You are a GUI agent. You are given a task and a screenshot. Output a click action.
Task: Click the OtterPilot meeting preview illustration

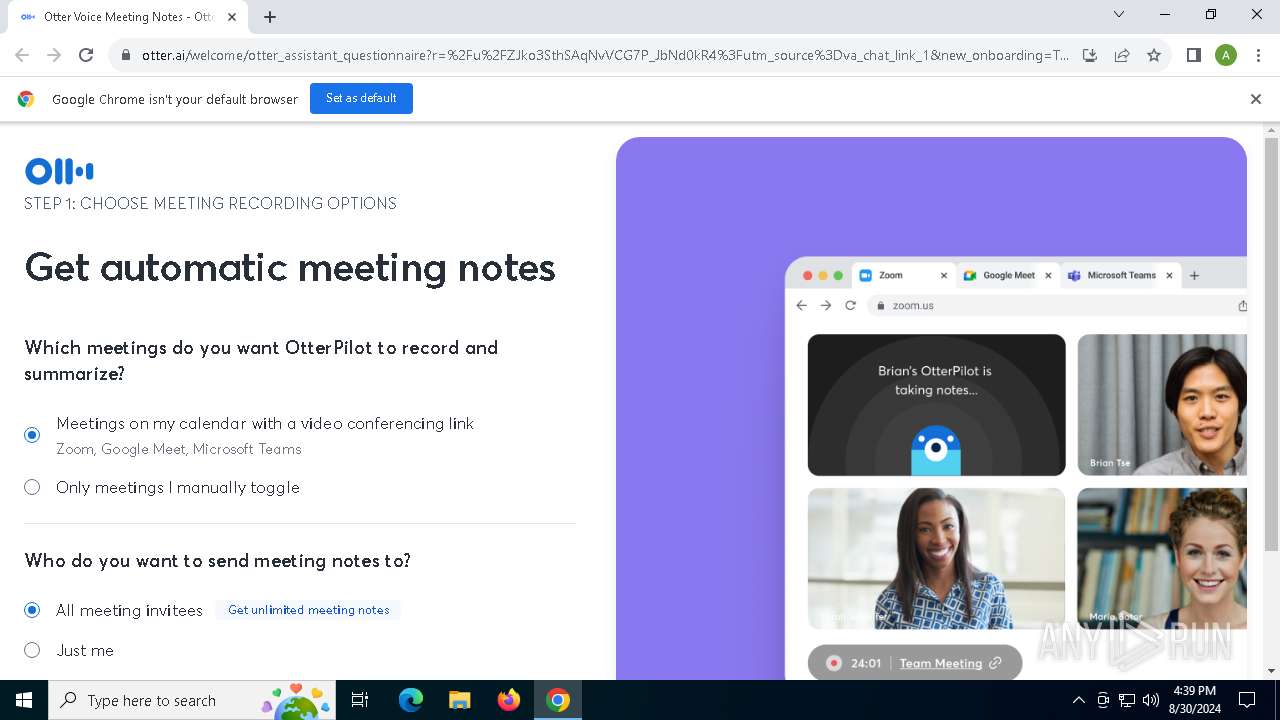[x=931, y=408]
